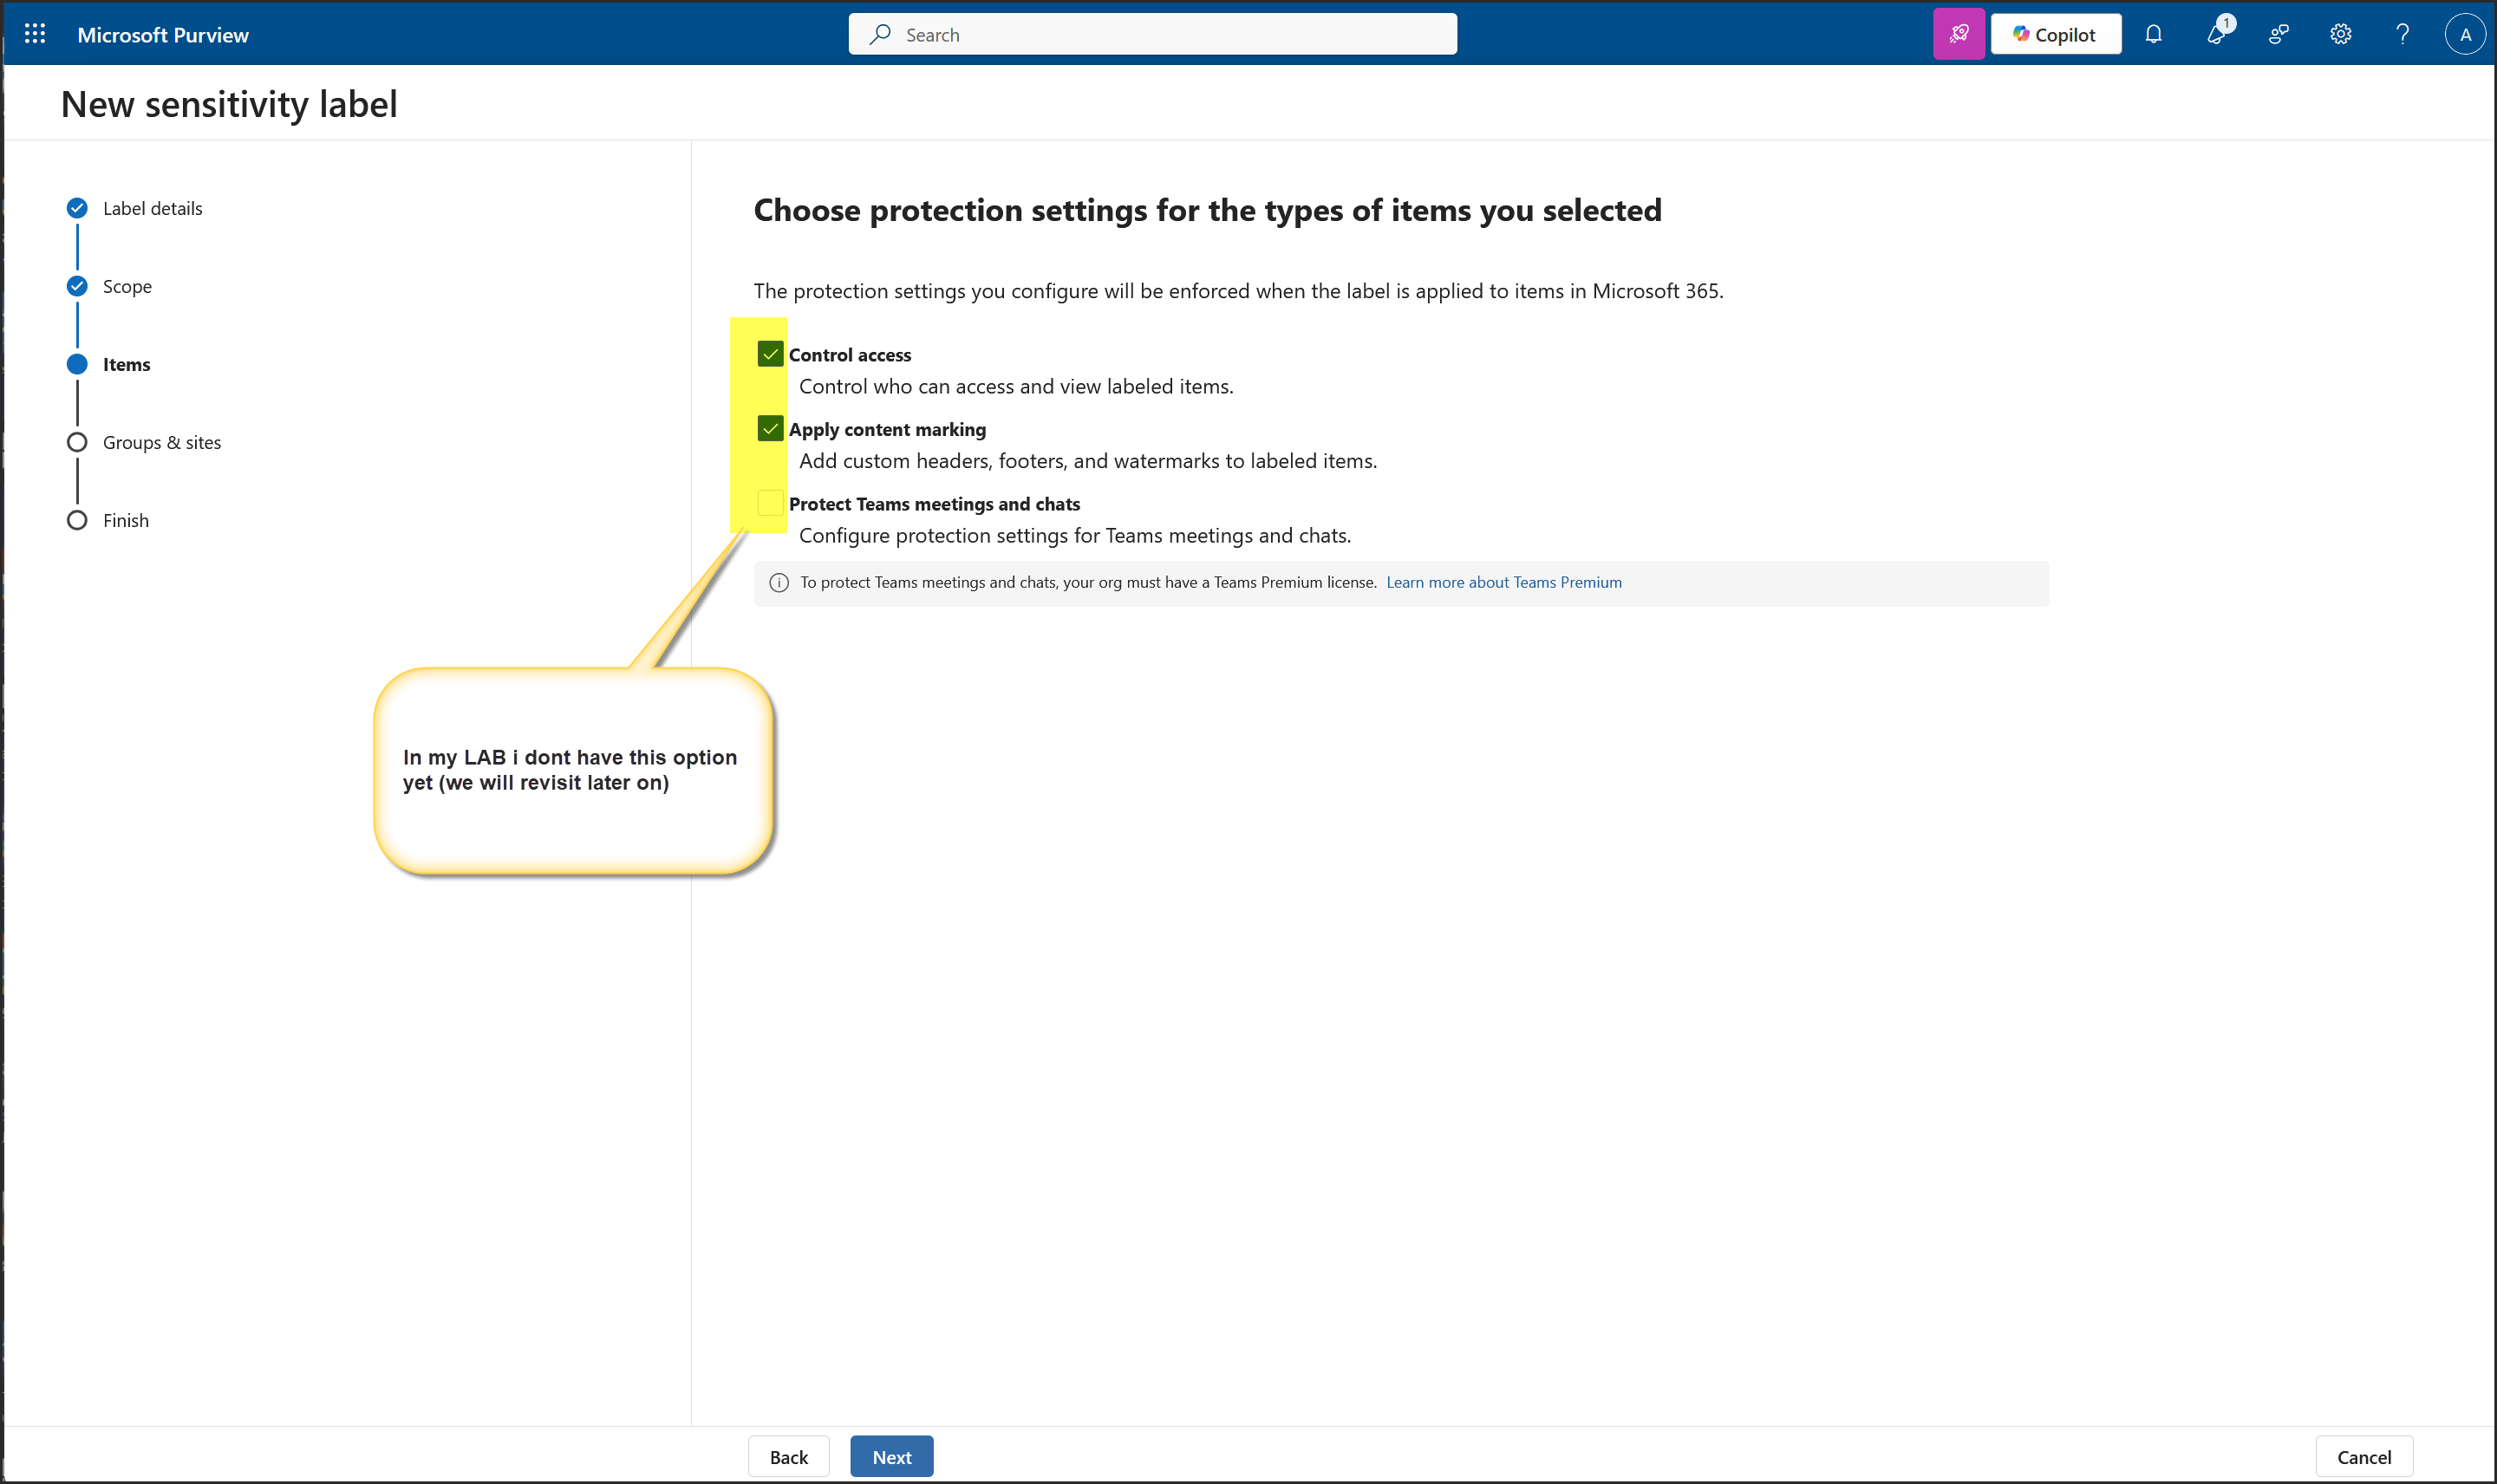2497x1484 pixels.
Task: Click the feedback community people icon
Action: coord(2278,34)
